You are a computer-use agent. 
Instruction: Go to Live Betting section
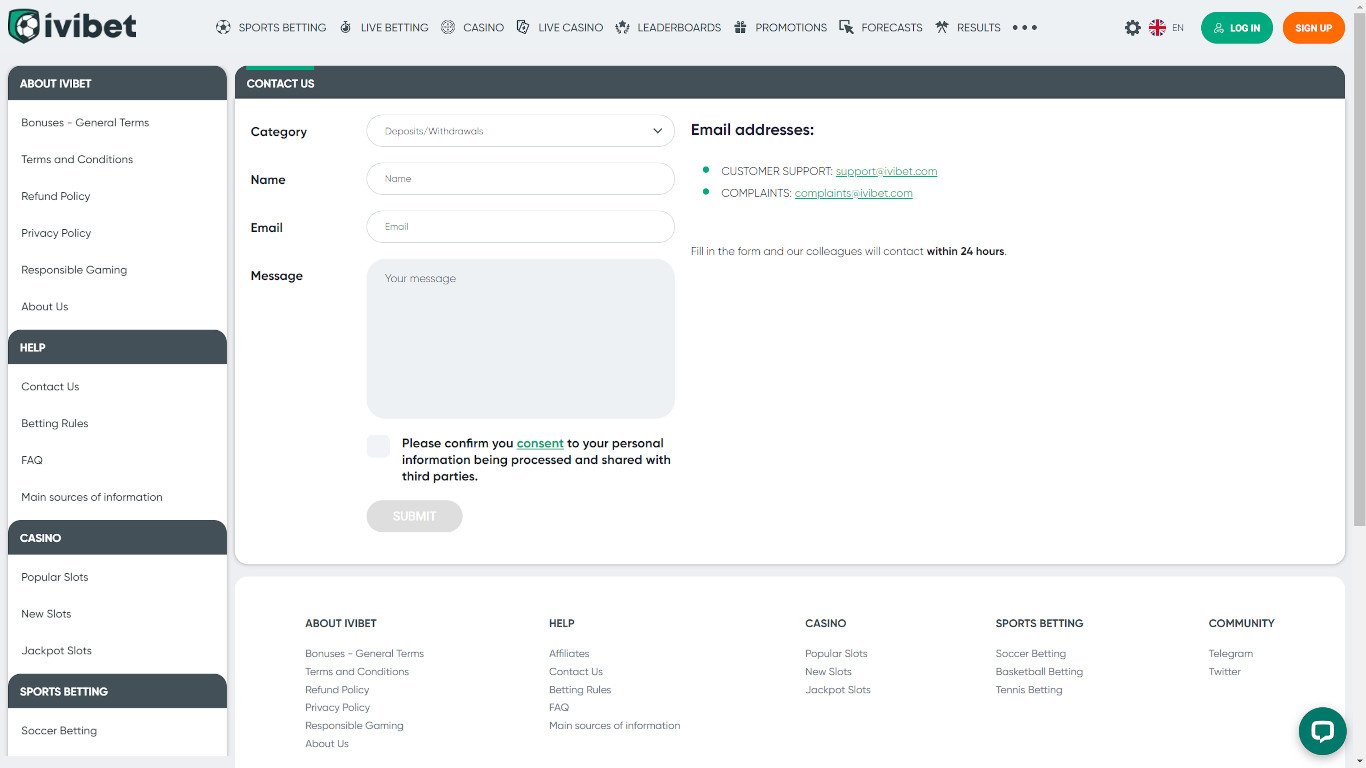(394, 27)
